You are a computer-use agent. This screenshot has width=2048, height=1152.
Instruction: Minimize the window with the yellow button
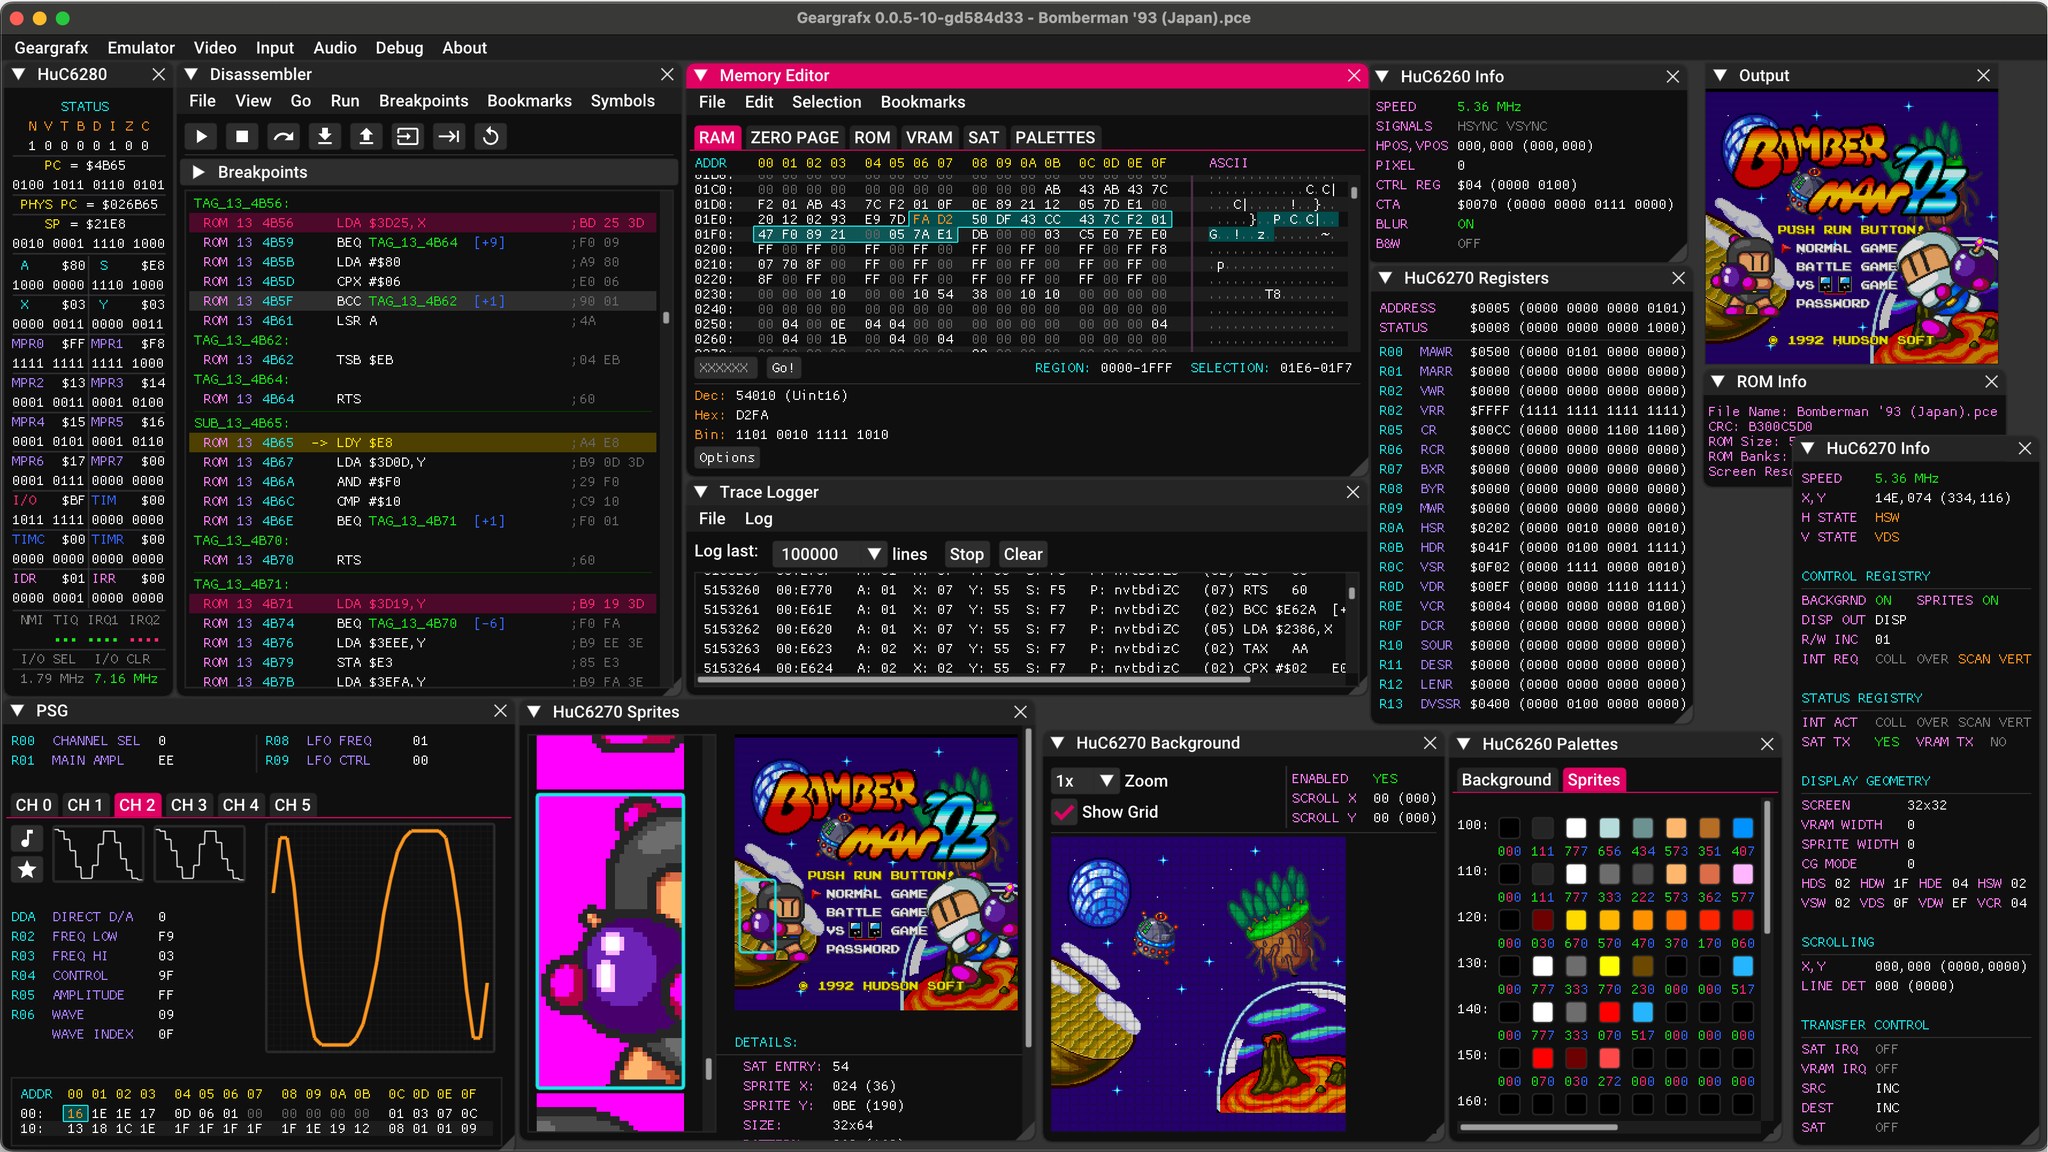point(40,18)
